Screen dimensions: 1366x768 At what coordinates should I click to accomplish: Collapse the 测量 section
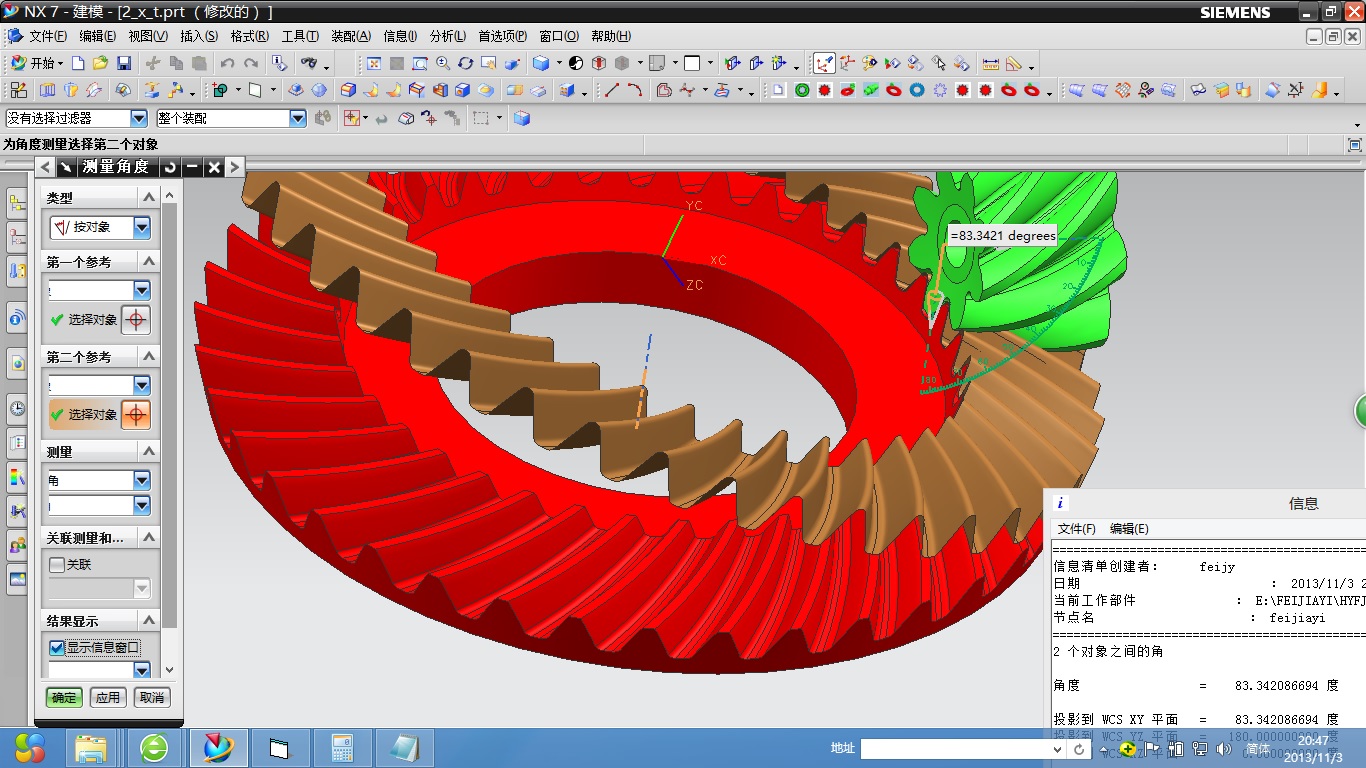148,452
